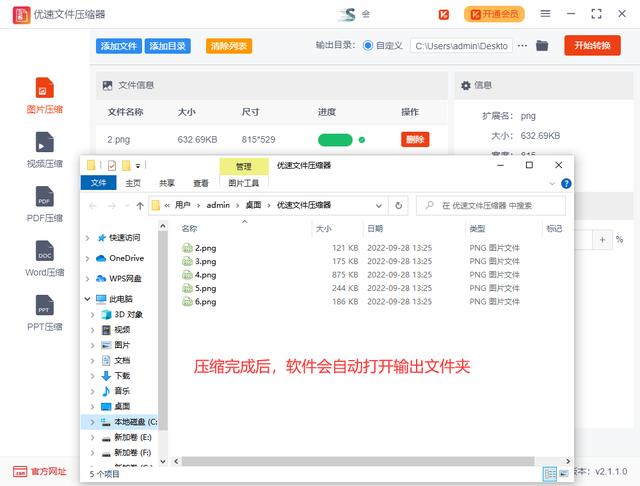Open quick access toolbar customize dropdown

[x=138, y=166]
